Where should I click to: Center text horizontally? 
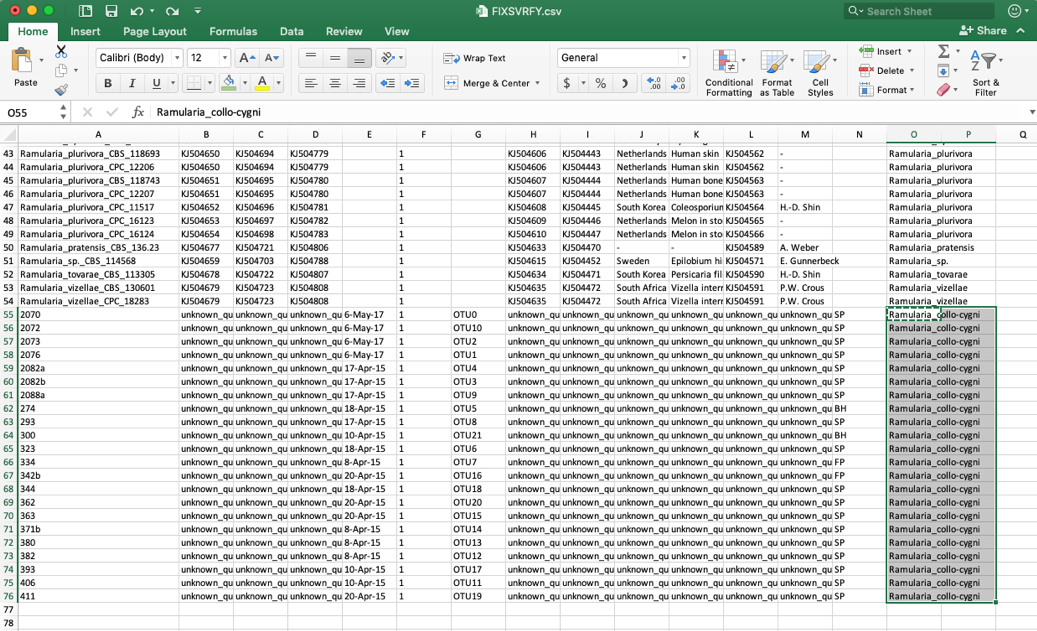335,83
